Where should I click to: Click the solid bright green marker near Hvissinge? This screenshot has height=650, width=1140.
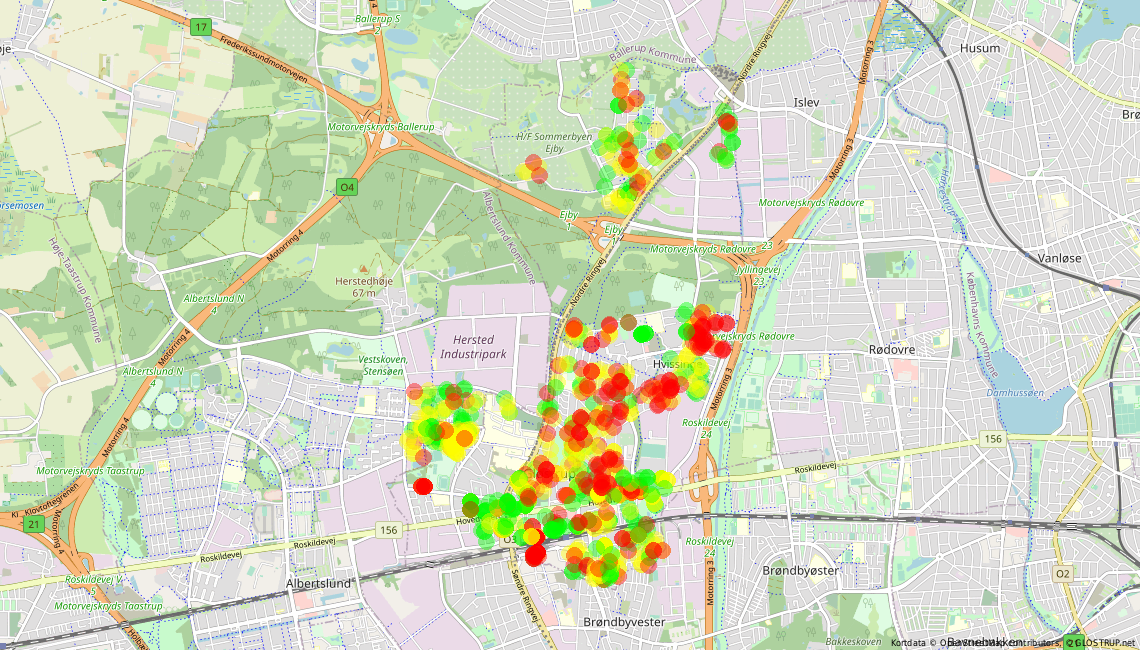643,334
